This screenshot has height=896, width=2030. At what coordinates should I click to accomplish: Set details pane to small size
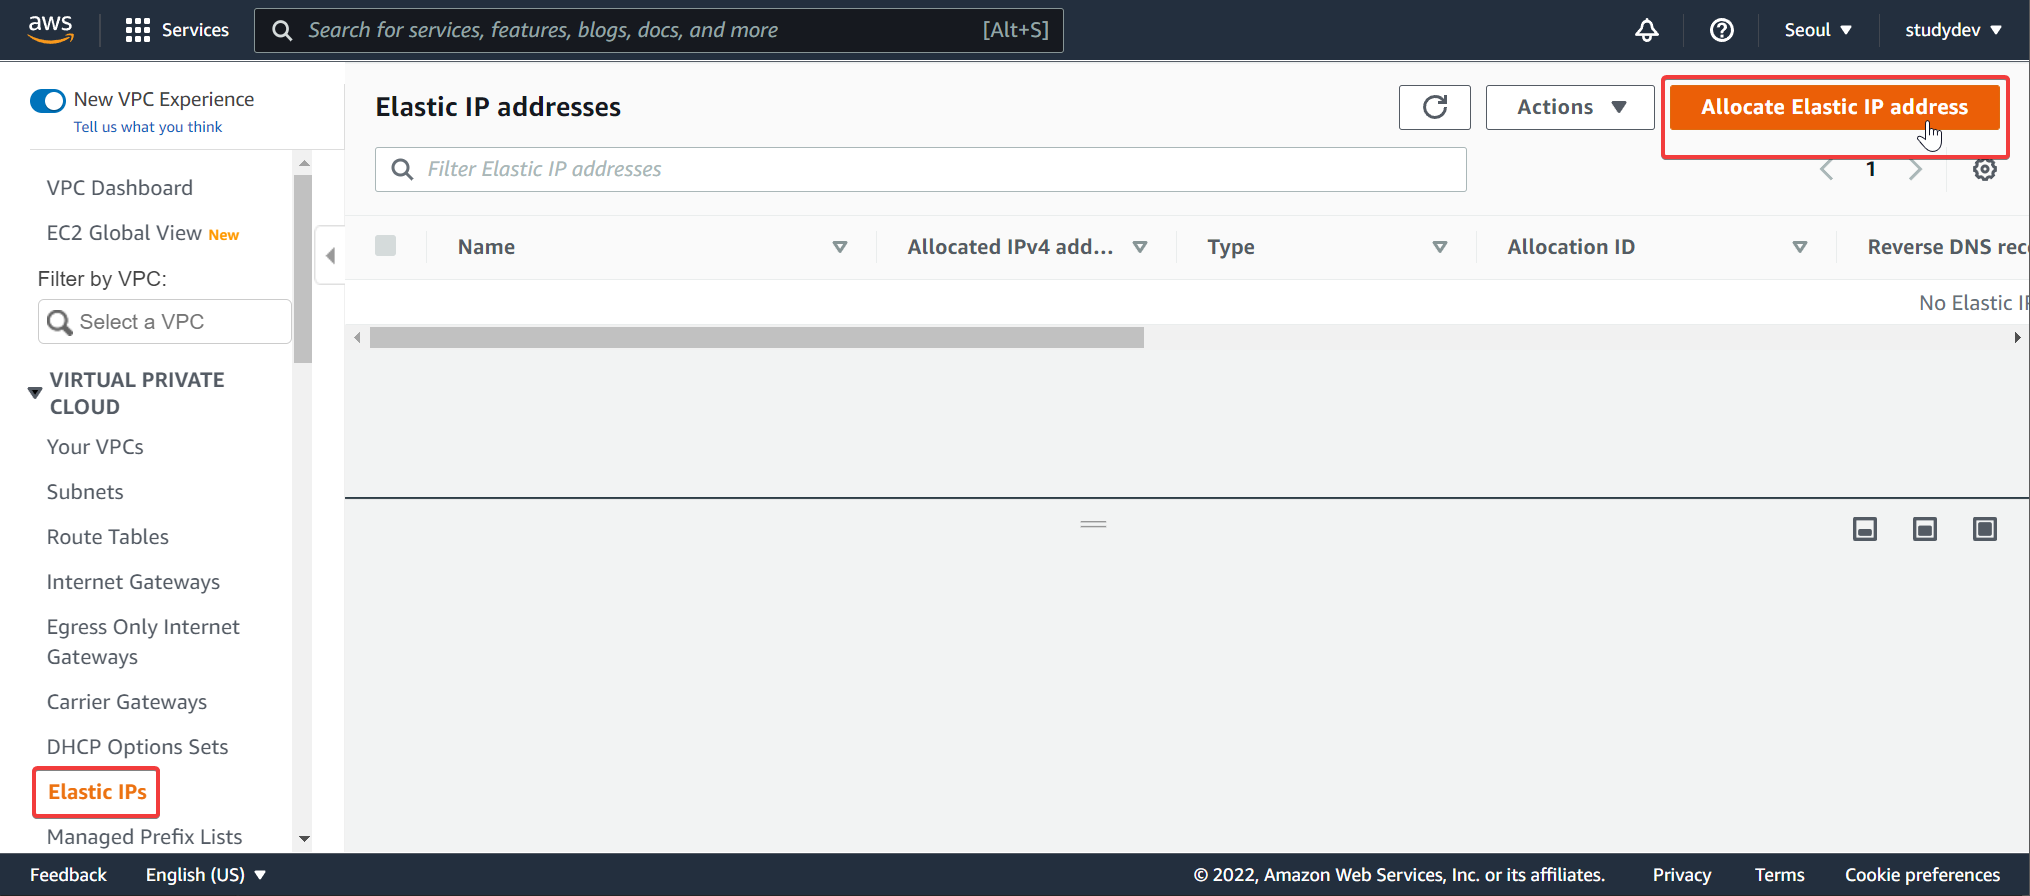pyautogui.click(x=1864, y=529)
